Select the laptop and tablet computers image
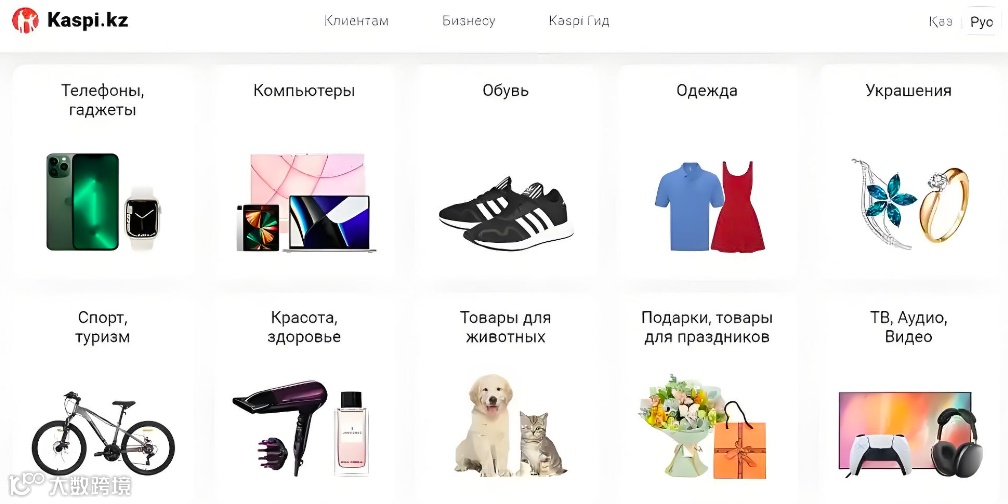This screenshot has width=1008, height=504. click(306, 202)
